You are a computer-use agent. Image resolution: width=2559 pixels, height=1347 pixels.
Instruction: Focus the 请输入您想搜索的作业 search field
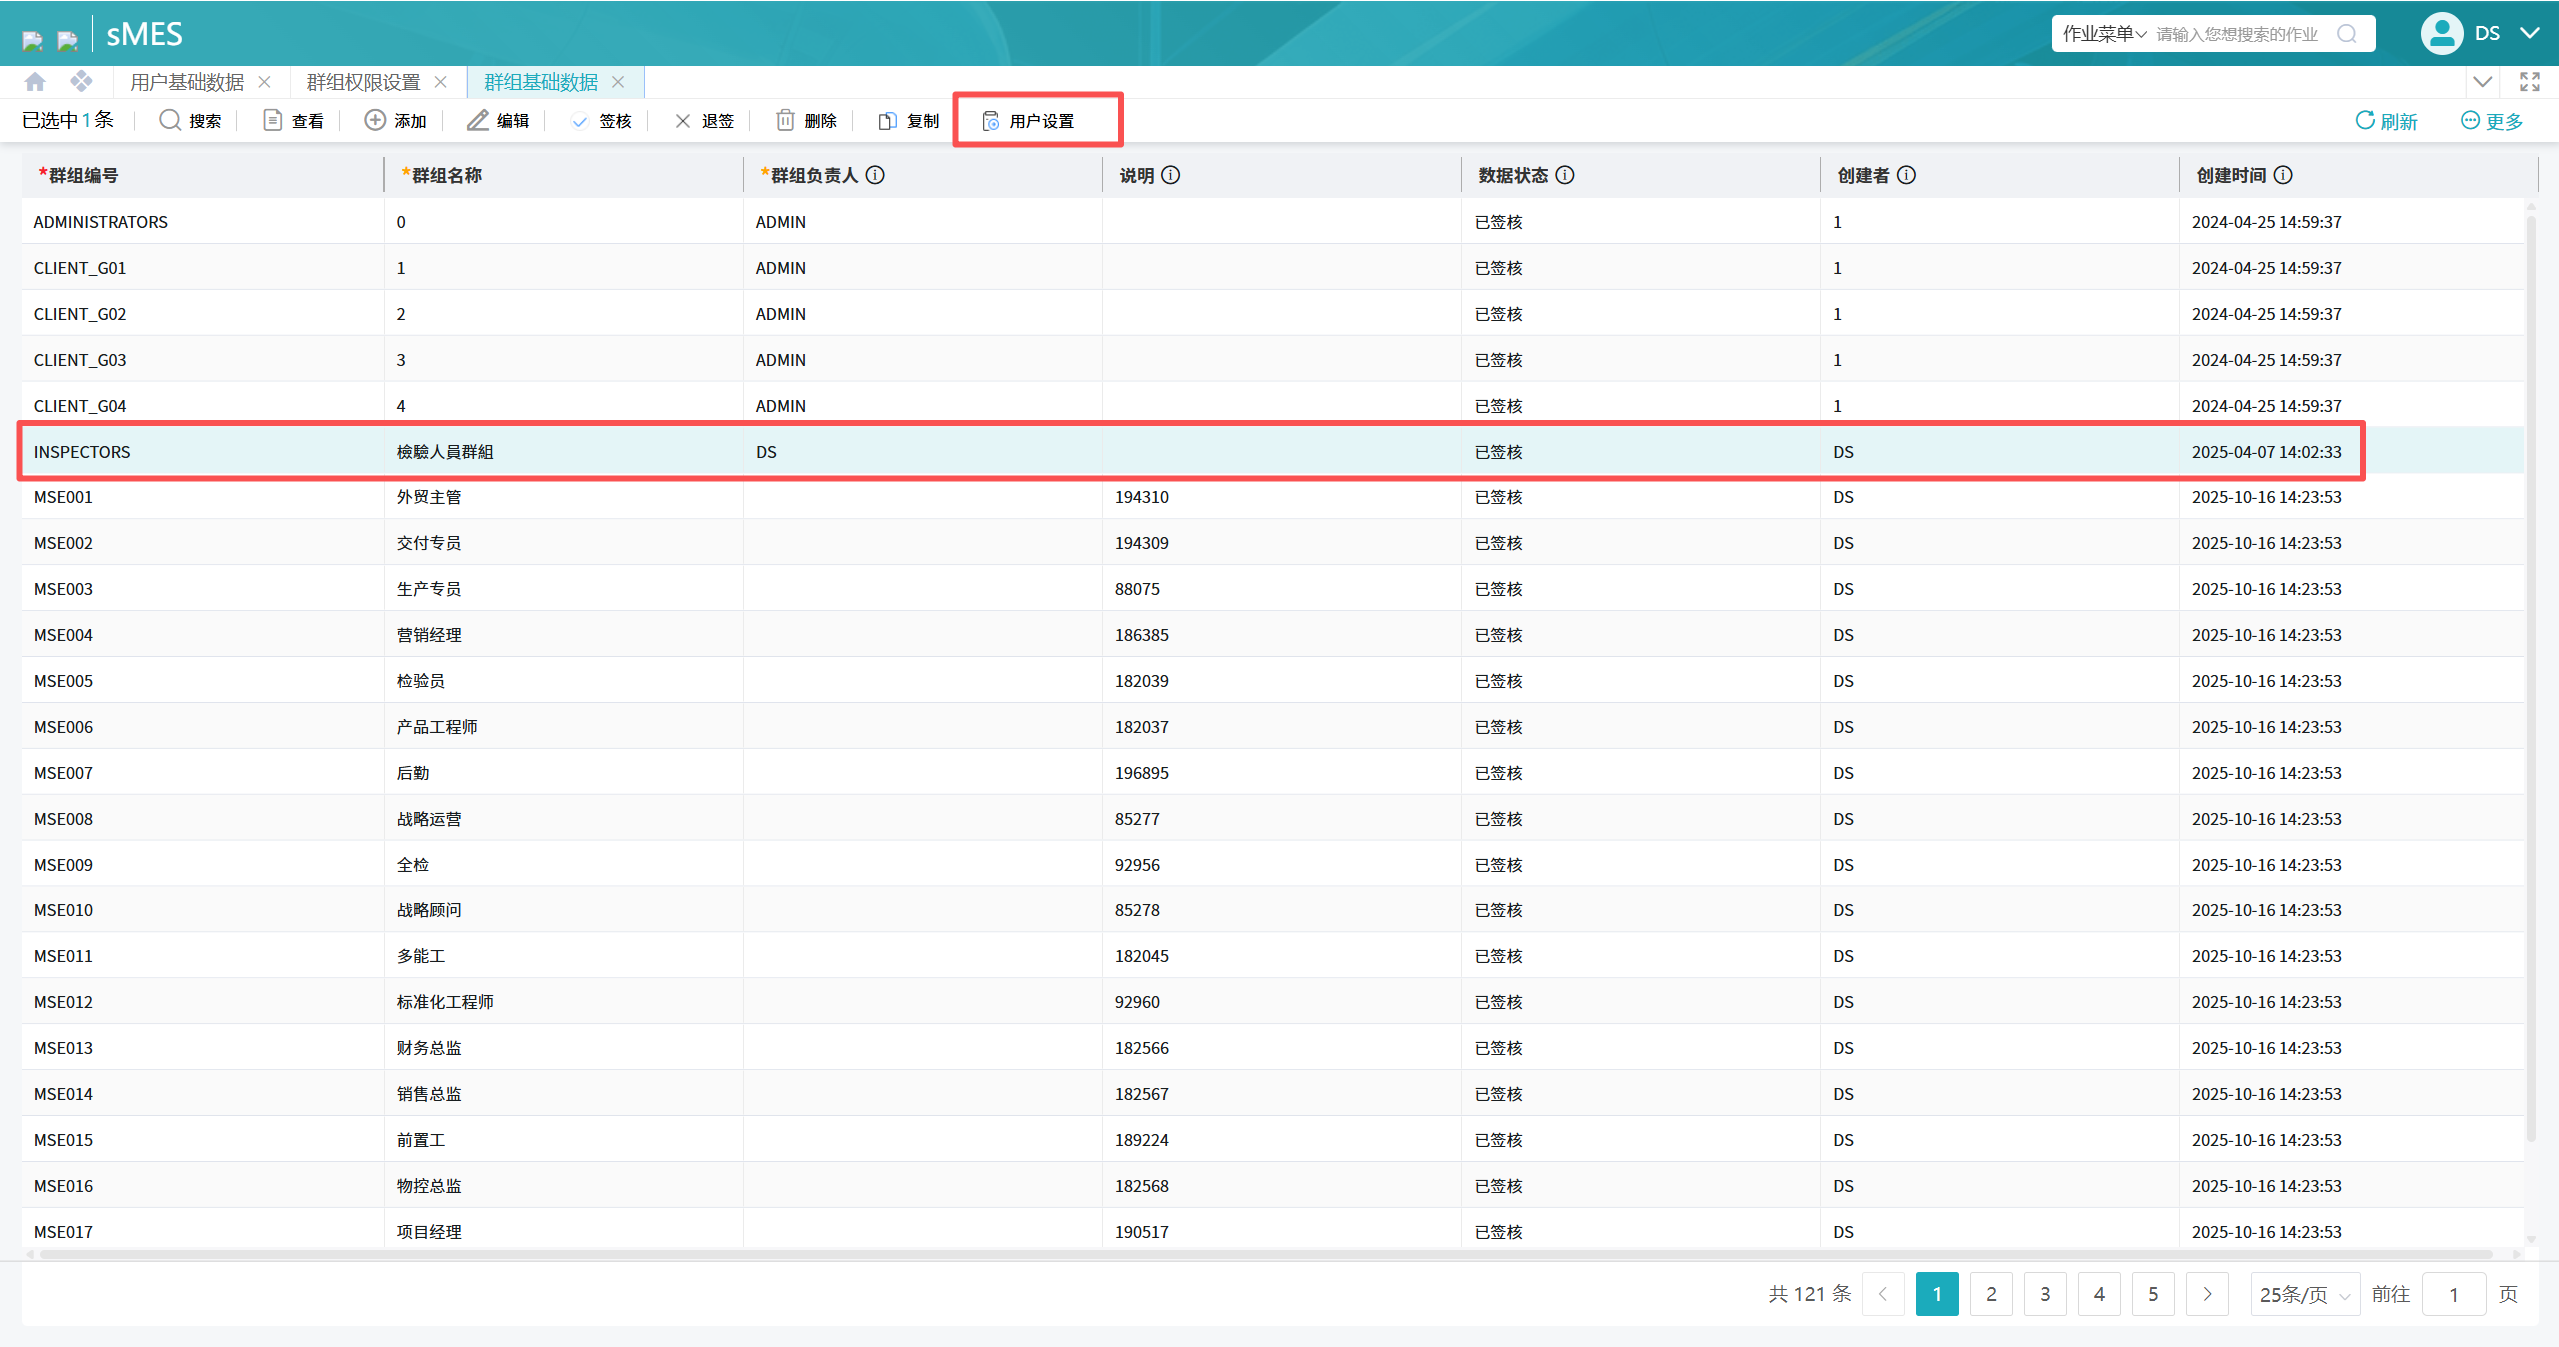point(2237,34)
